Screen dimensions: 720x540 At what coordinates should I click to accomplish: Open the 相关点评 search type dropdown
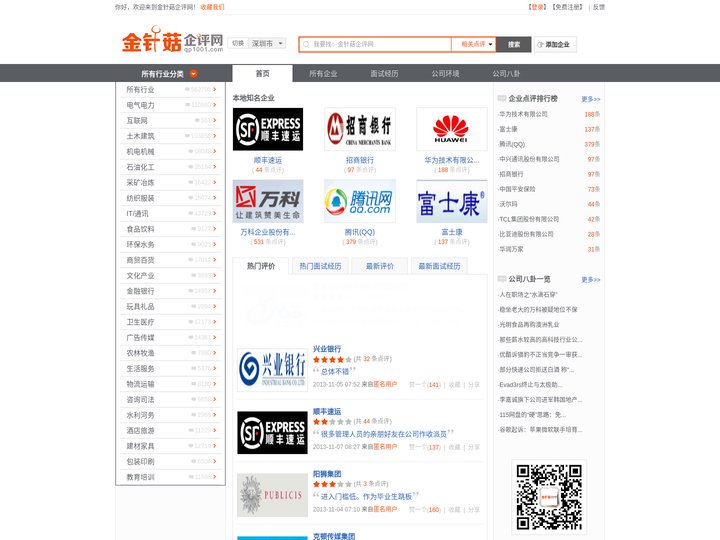[x=474, y=45]
